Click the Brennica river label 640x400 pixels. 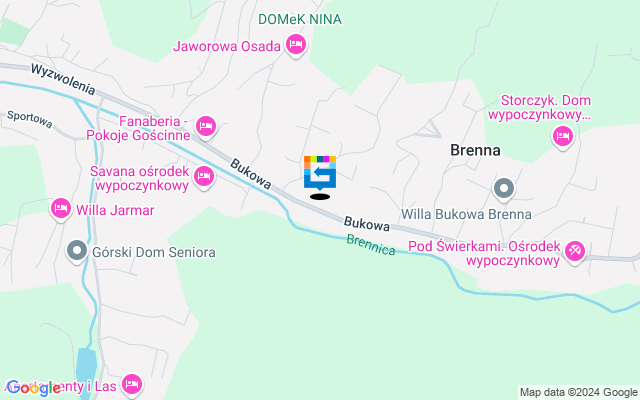371,244
